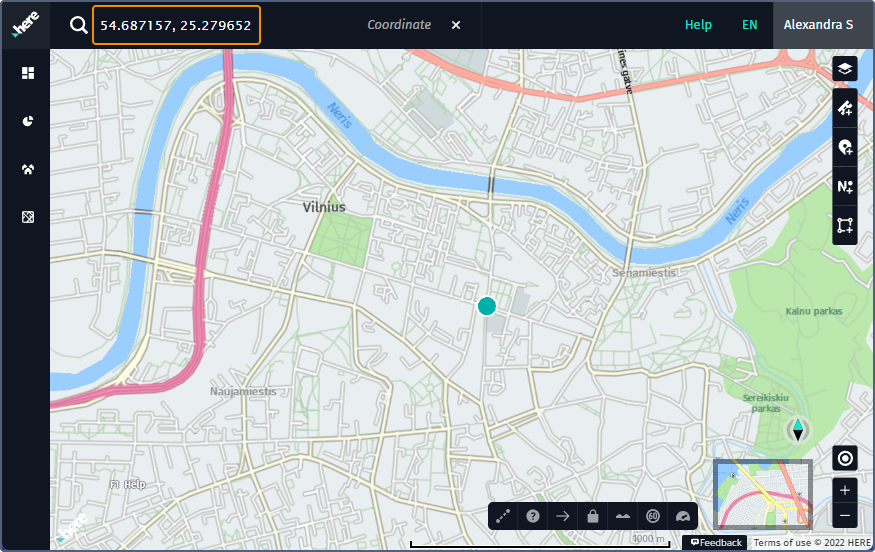Toggle the one-way arrow overlay

tap(563, 516)
